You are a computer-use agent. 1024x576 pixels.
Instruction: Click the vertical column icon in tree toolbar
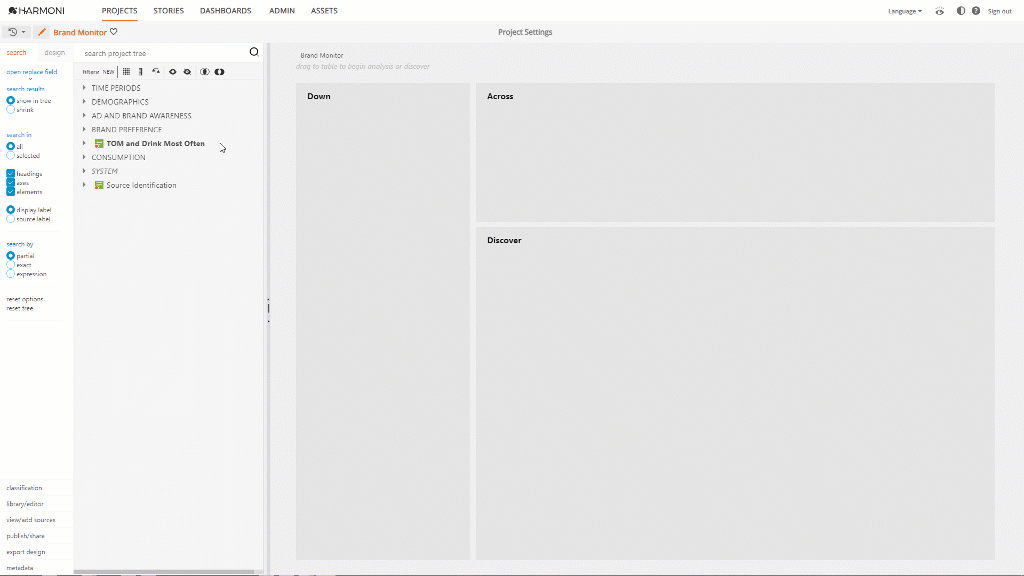click(x=140, y=72)
